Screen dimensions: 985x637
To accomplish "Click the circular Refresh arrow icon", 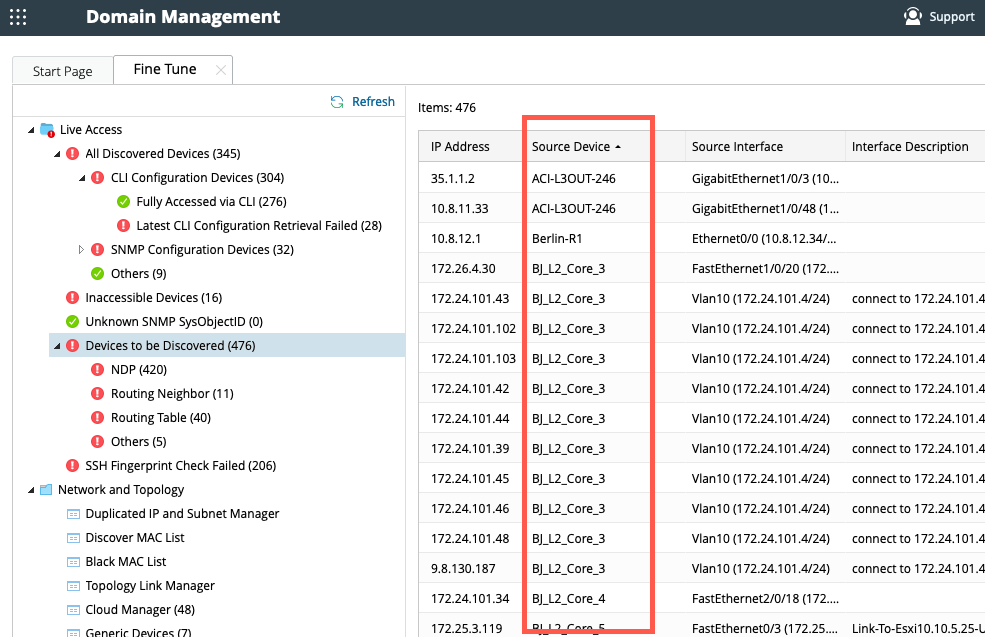I will pyautogui.click(x=338, y=101).
